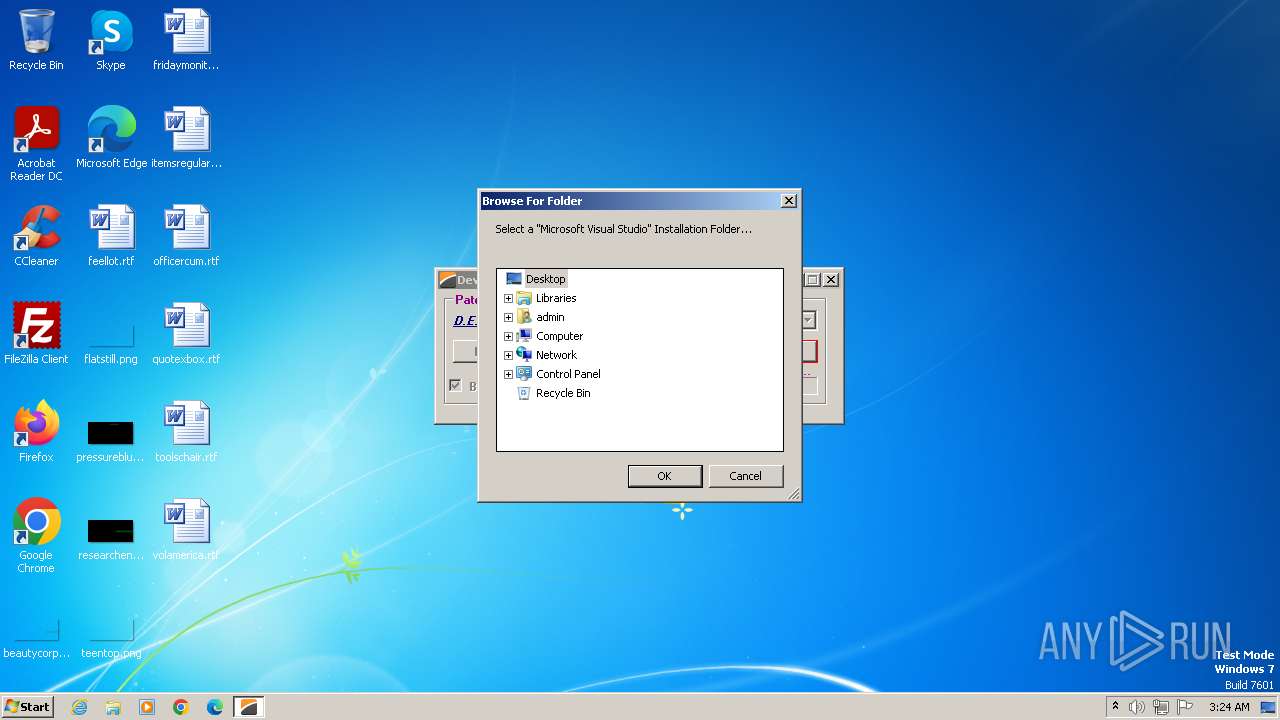Select the Microsoft Edge desktop shortcut

[111, 138]
